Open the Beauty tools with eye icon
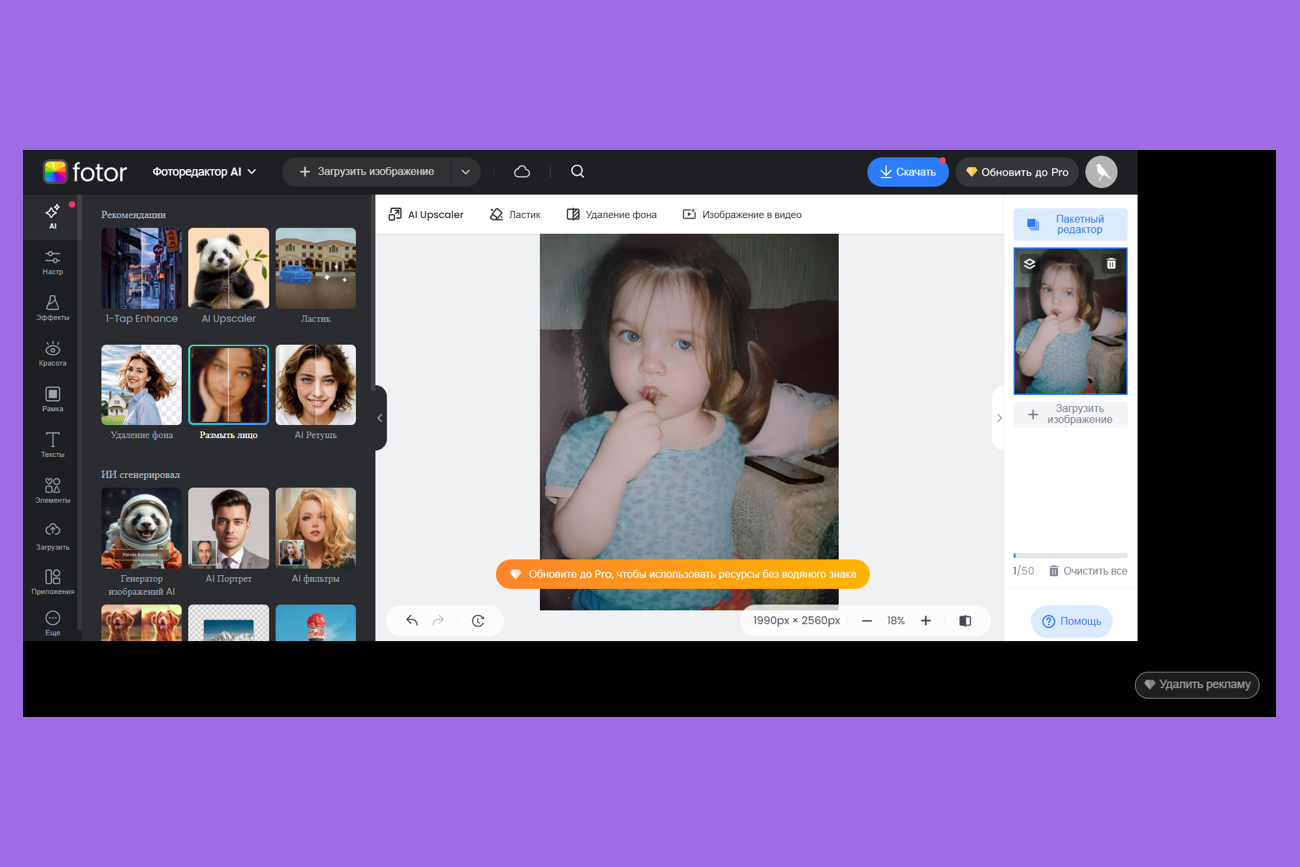 click(52, 353)
